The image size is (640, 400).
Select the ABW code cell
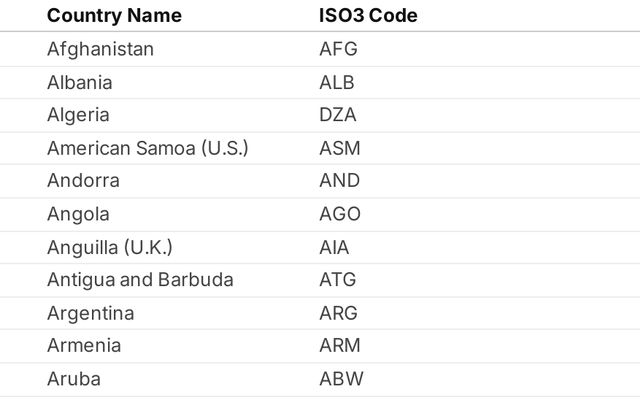click(x=341, y=379)
